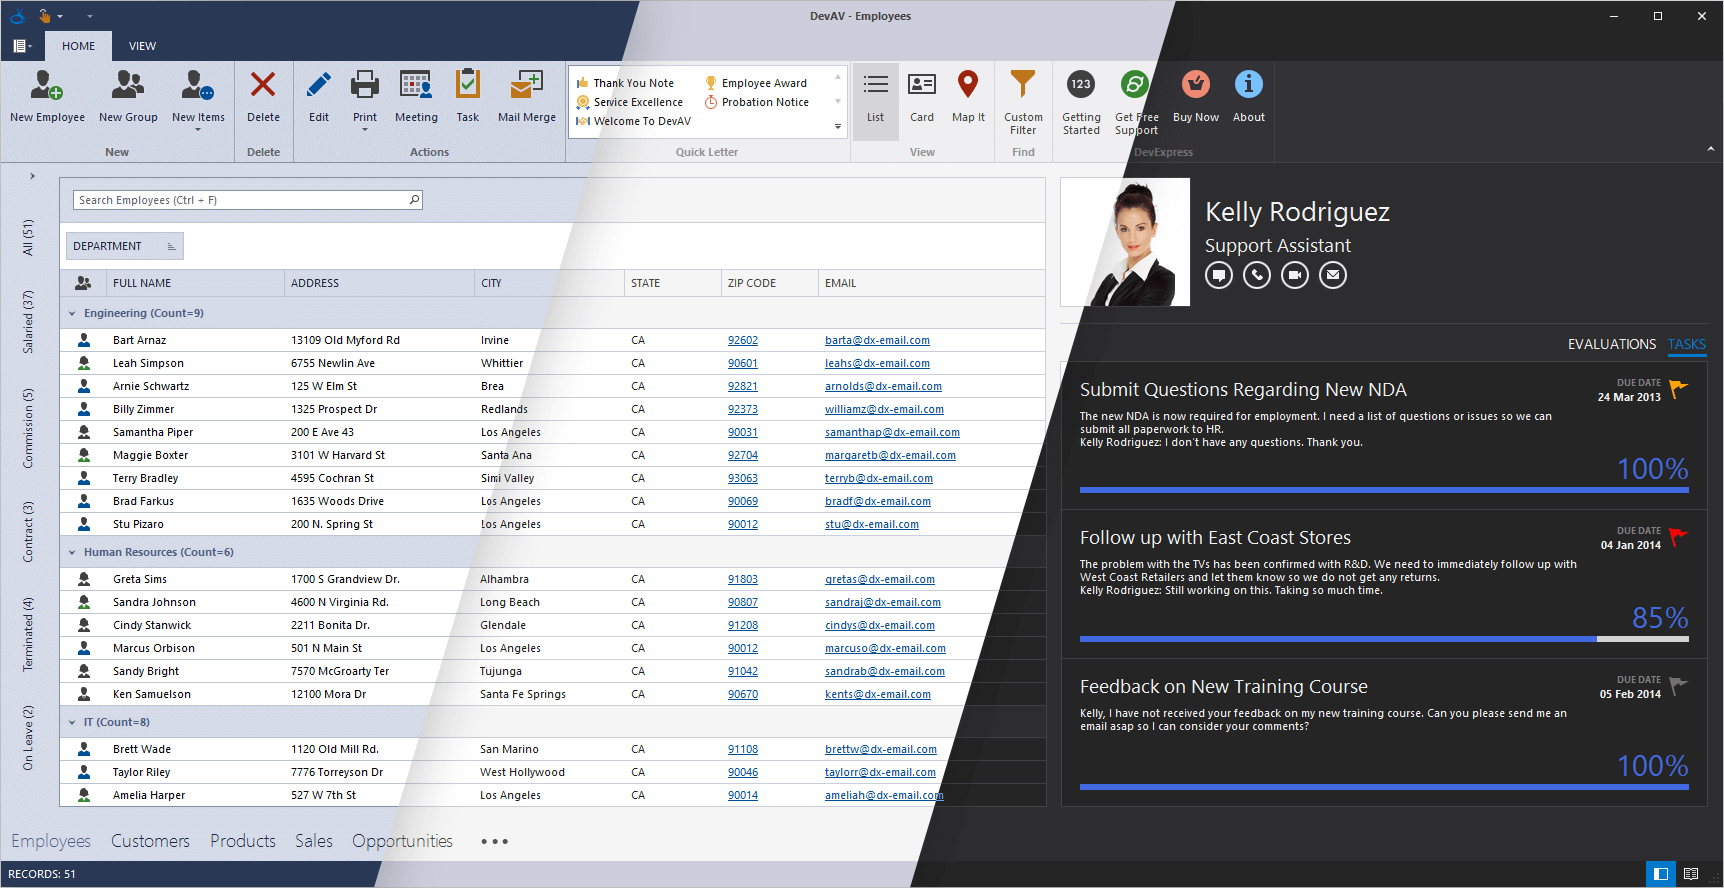Filter by Salaried (37) in sidebar
Screen dimensions: 1724x888
[28, 322]
